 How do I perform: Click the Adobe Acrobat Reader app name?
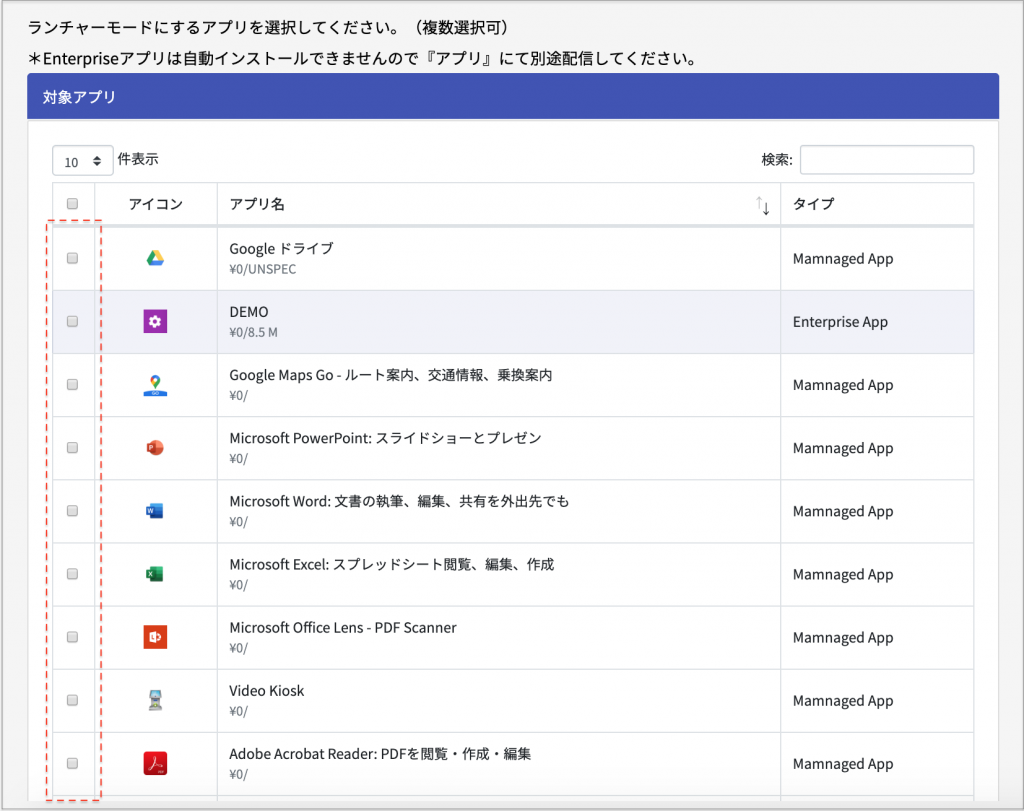pos(380,754)
